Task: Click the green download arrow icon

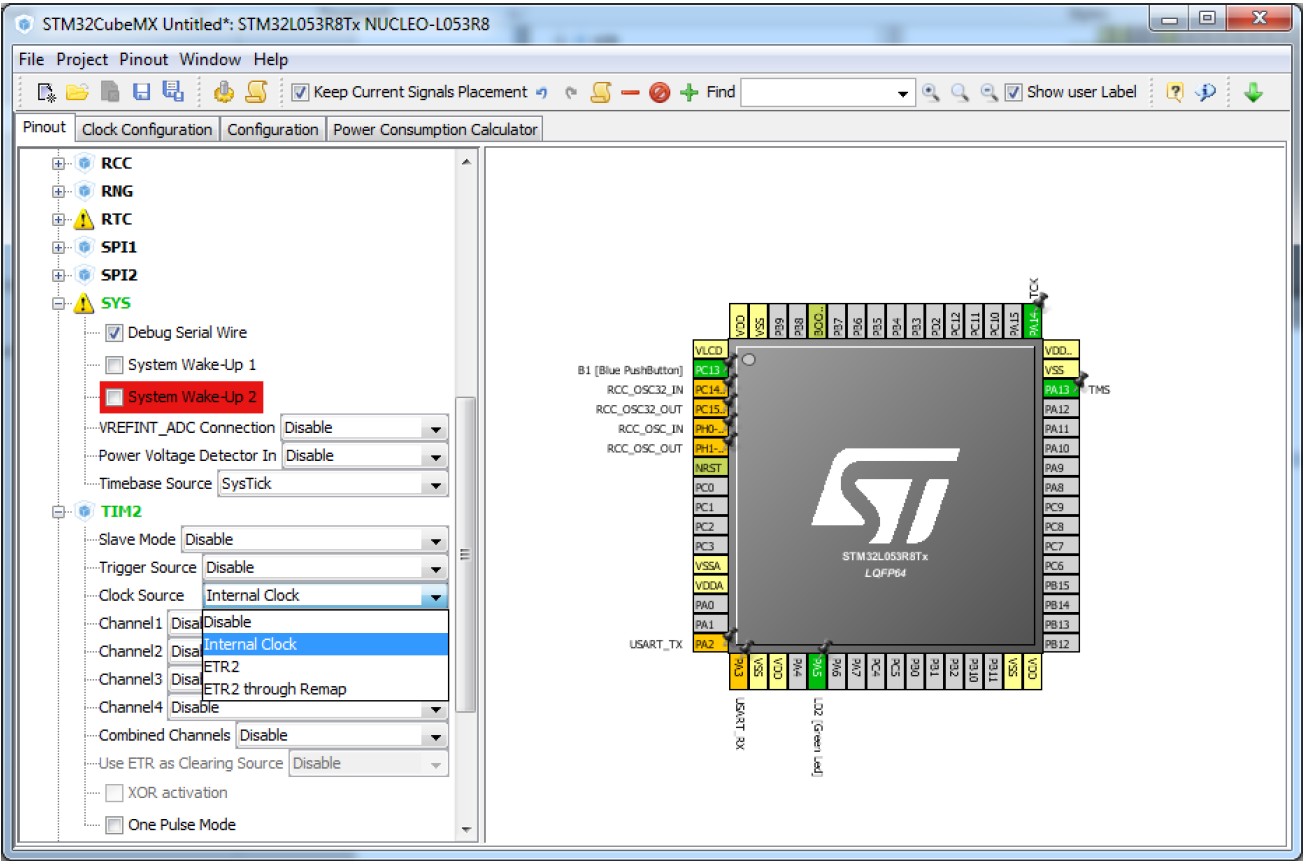Action: [1253, 93]
